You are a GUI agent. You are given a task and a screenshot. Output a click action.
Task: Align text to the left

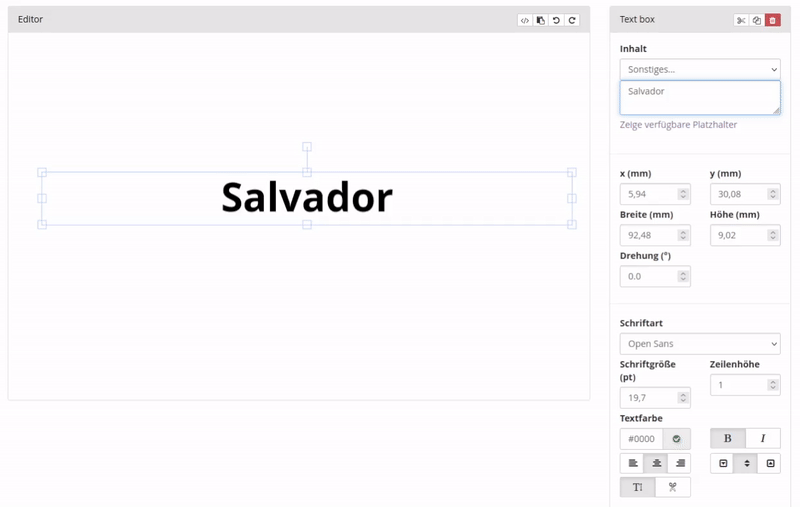pyautogui.click(x=632, y=463)
